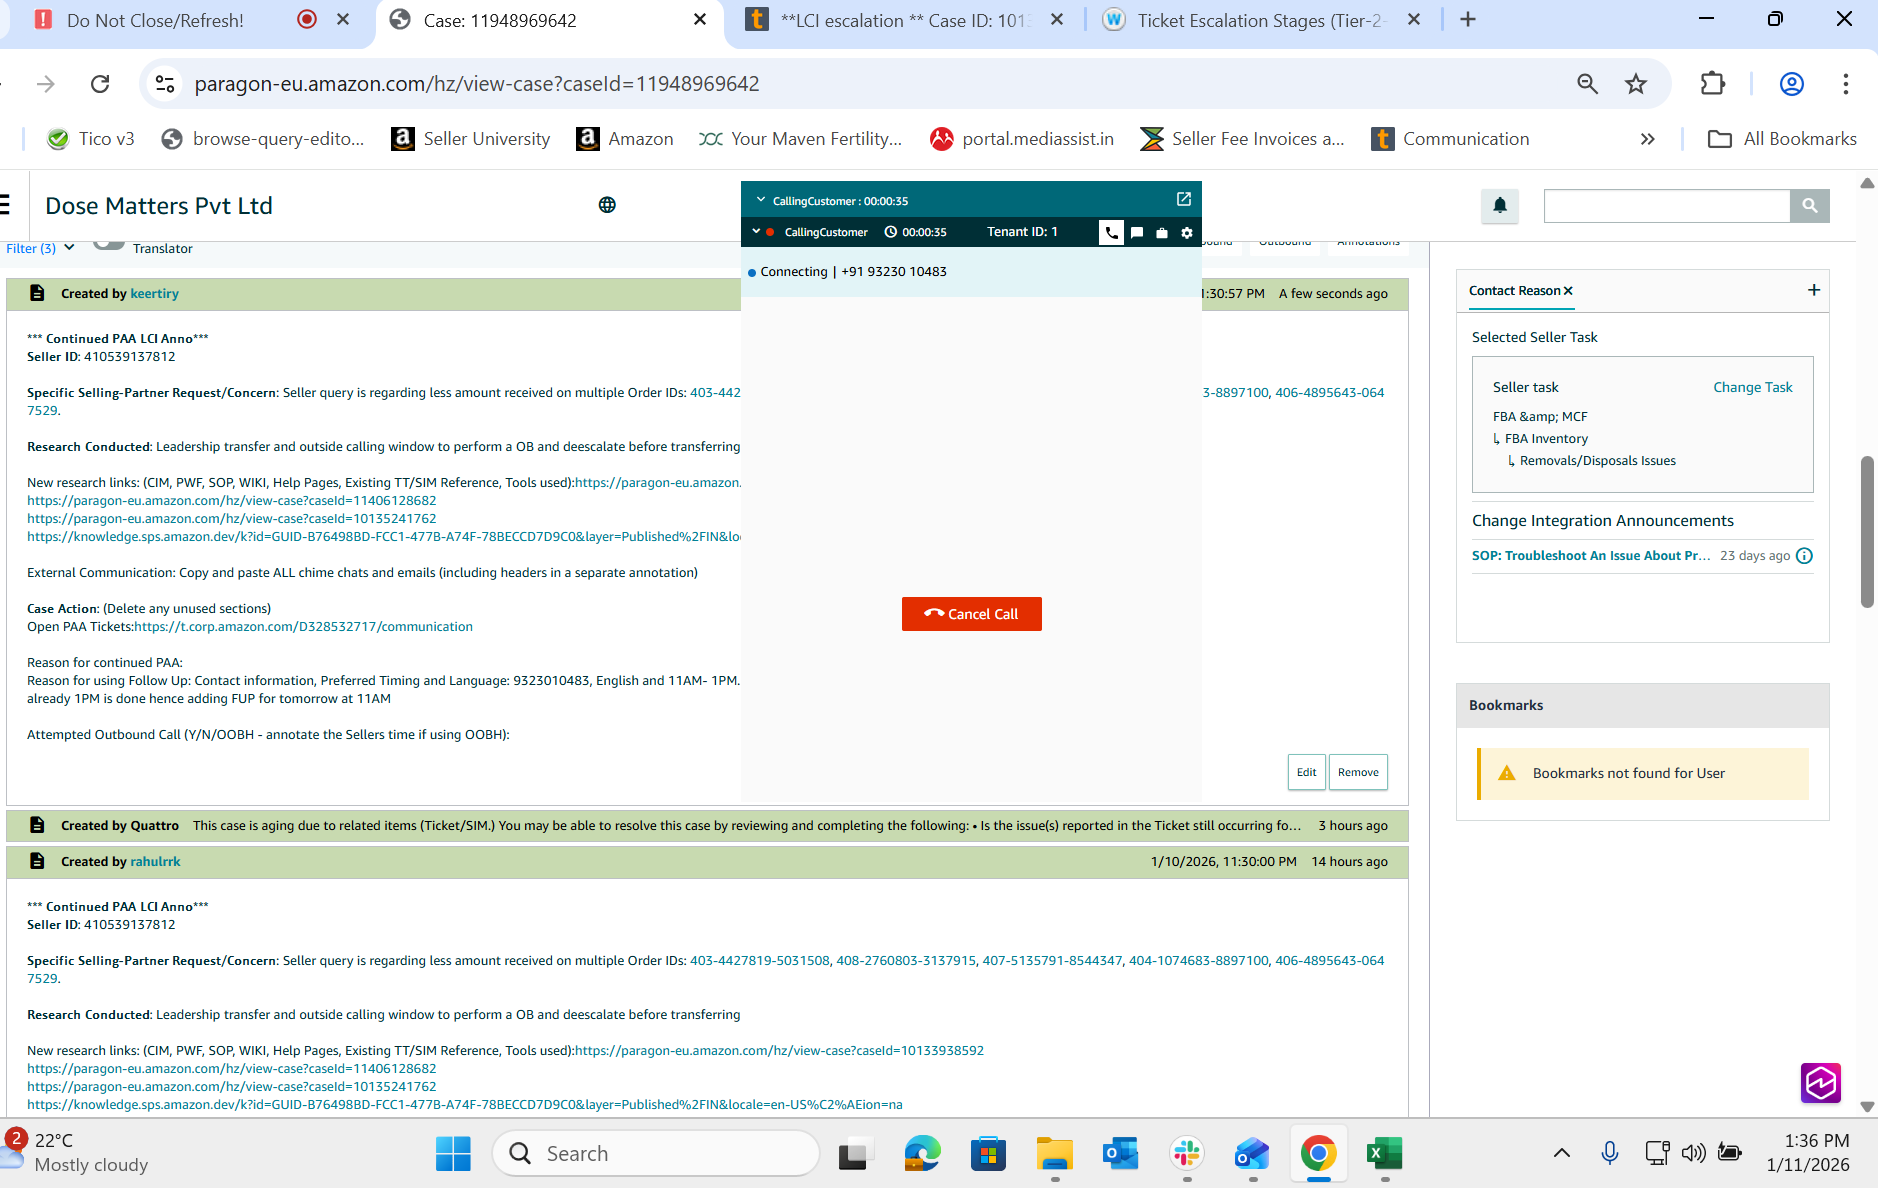Open the Chrome extensions puzzle icon
The width and height of the screenshot is (1878, 1188).
click(1713, 84)
